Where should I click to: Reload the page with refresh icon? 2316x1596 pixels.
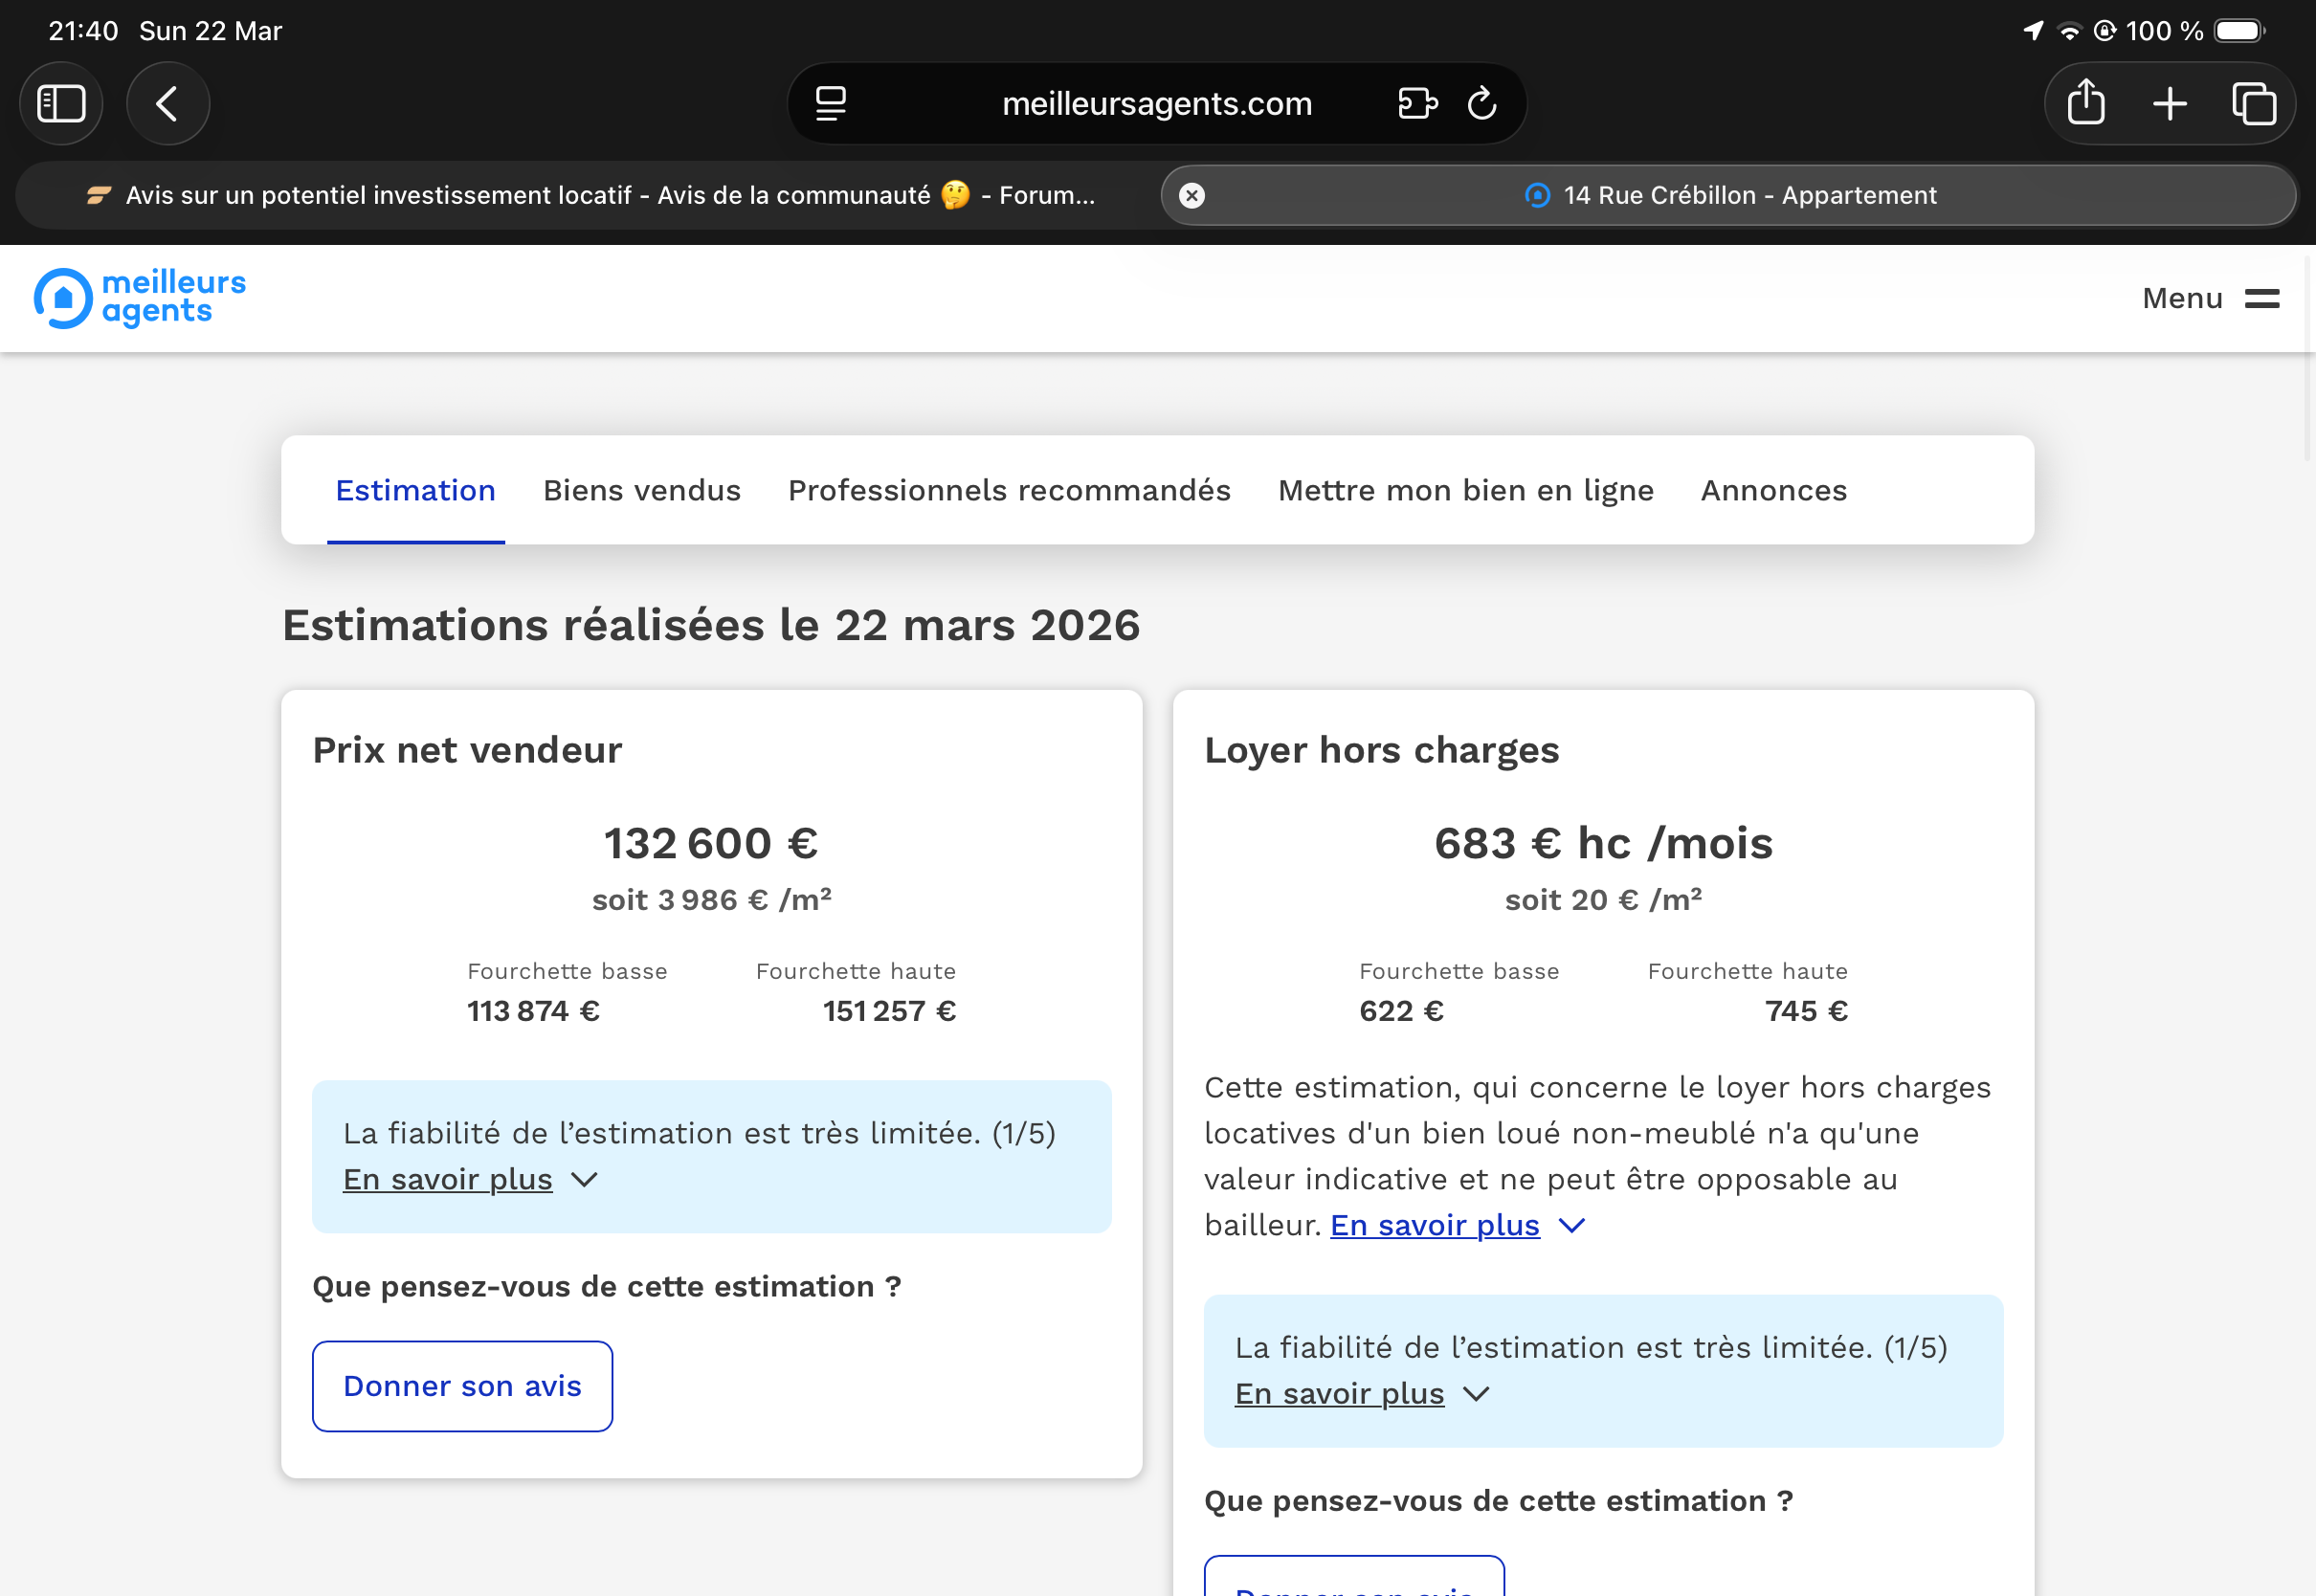tap(1481, 103)
